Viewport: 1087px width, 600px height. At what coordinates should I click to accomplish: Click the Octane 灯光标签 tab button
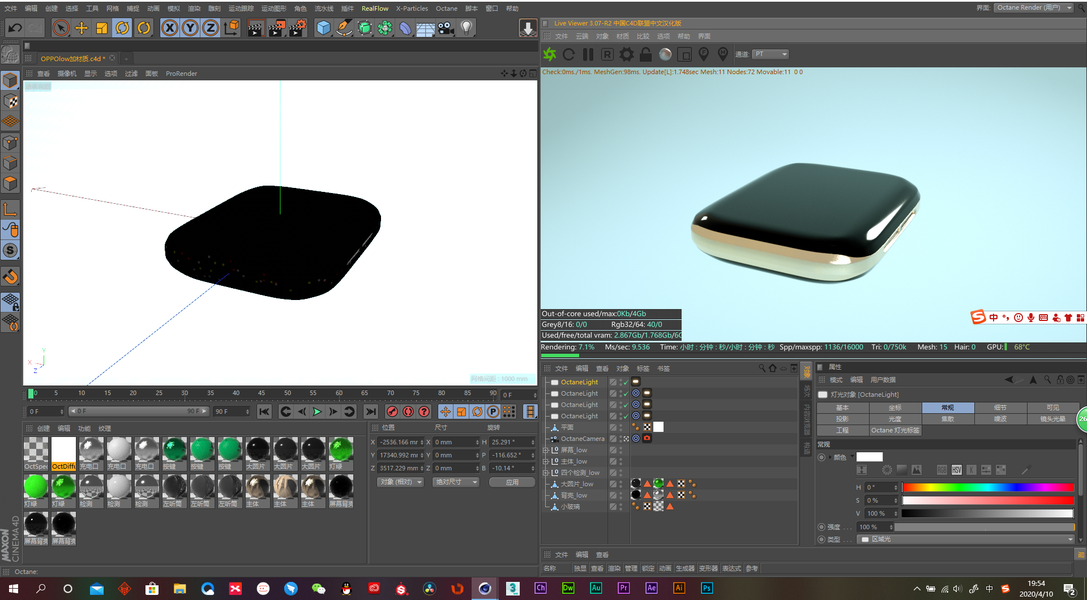click(x=895, y=430)
